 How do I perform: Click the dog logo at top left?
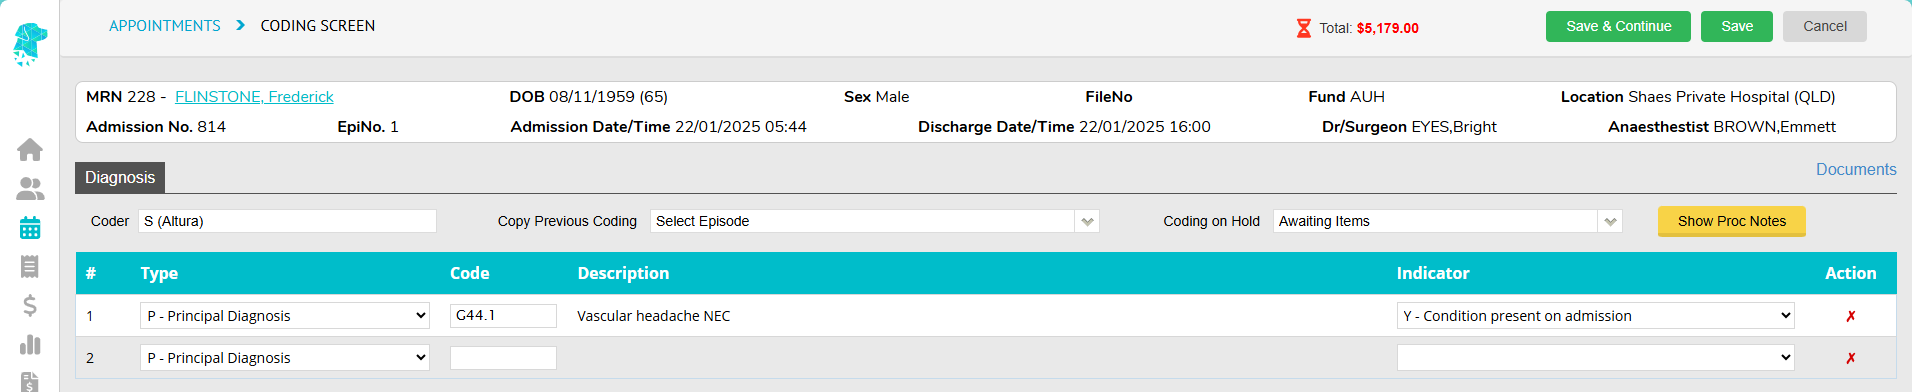[x=30, y=44]
